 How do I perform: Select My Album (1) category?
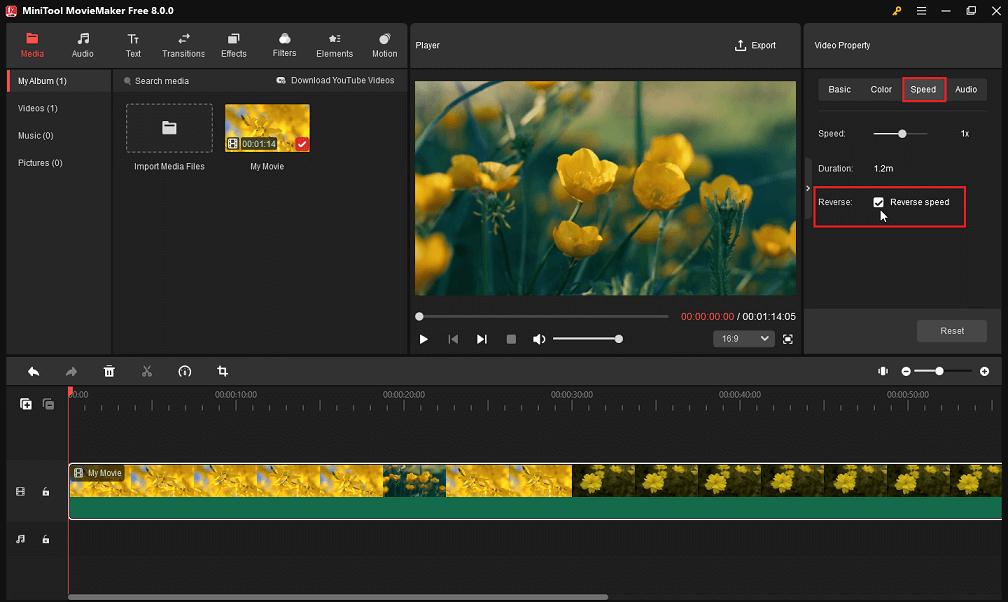point(59,81)
